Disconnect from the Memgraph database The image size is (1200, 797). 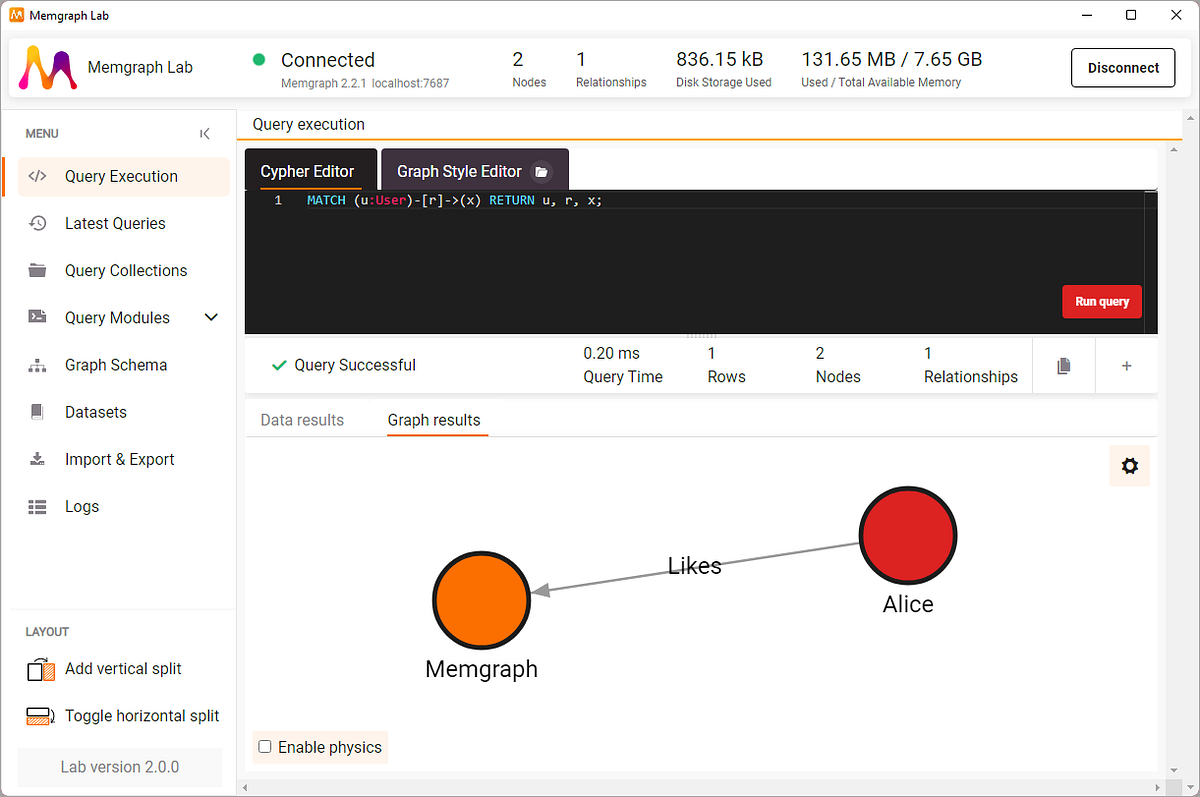point(1122,67)
